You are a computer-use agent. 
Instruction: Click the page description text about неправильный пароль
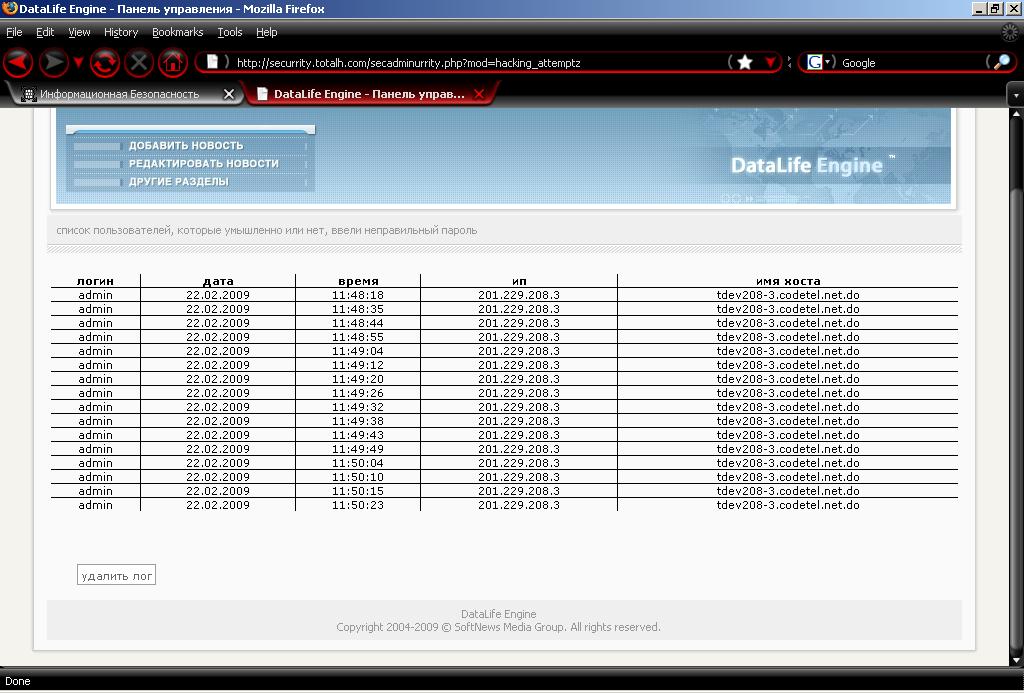(266, 230)
